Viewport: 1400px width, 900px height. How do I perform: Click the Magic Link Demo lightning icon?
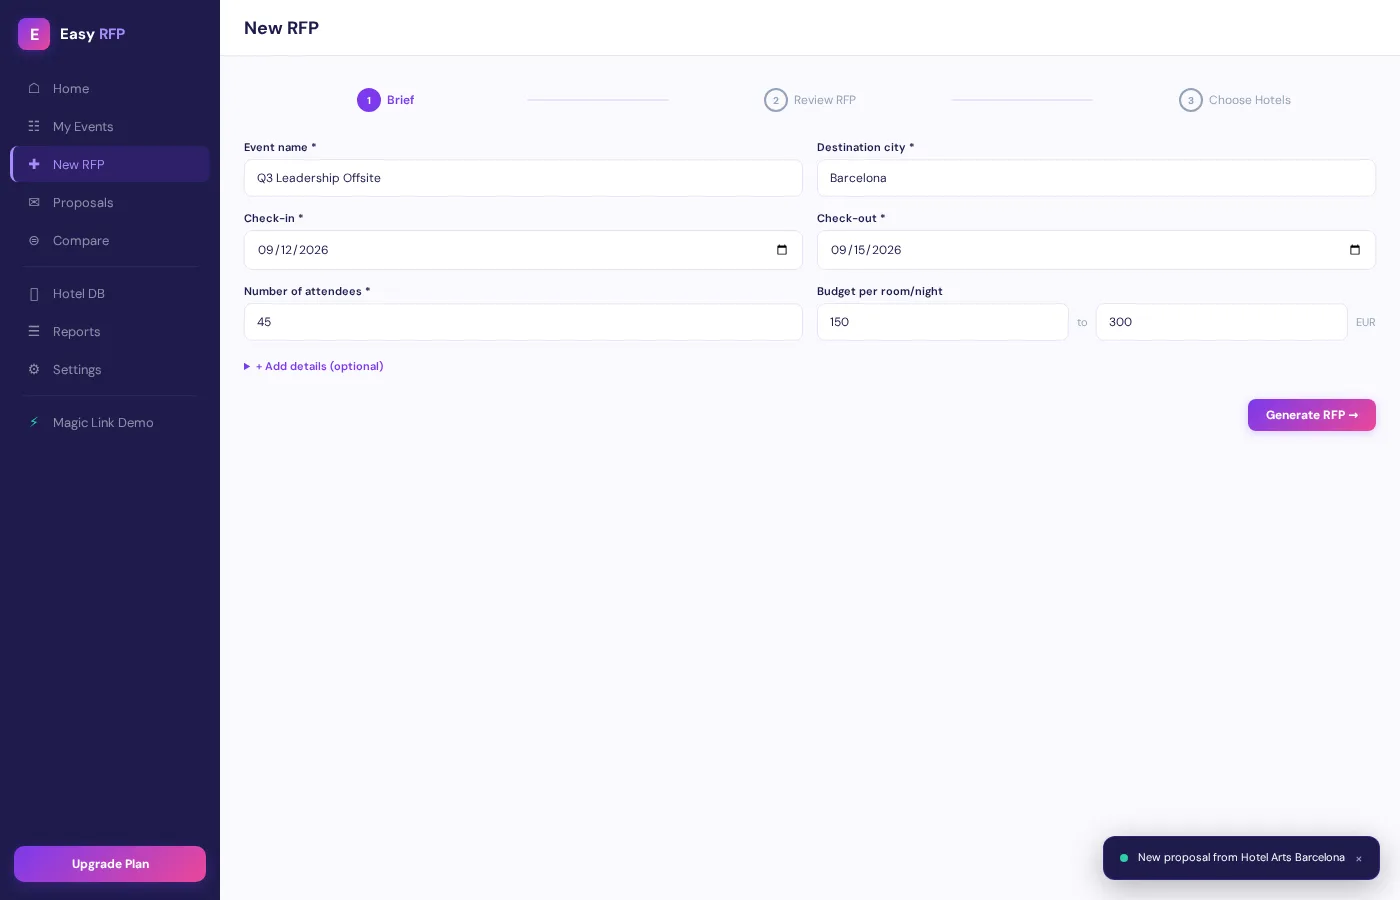tap(34, 422)
